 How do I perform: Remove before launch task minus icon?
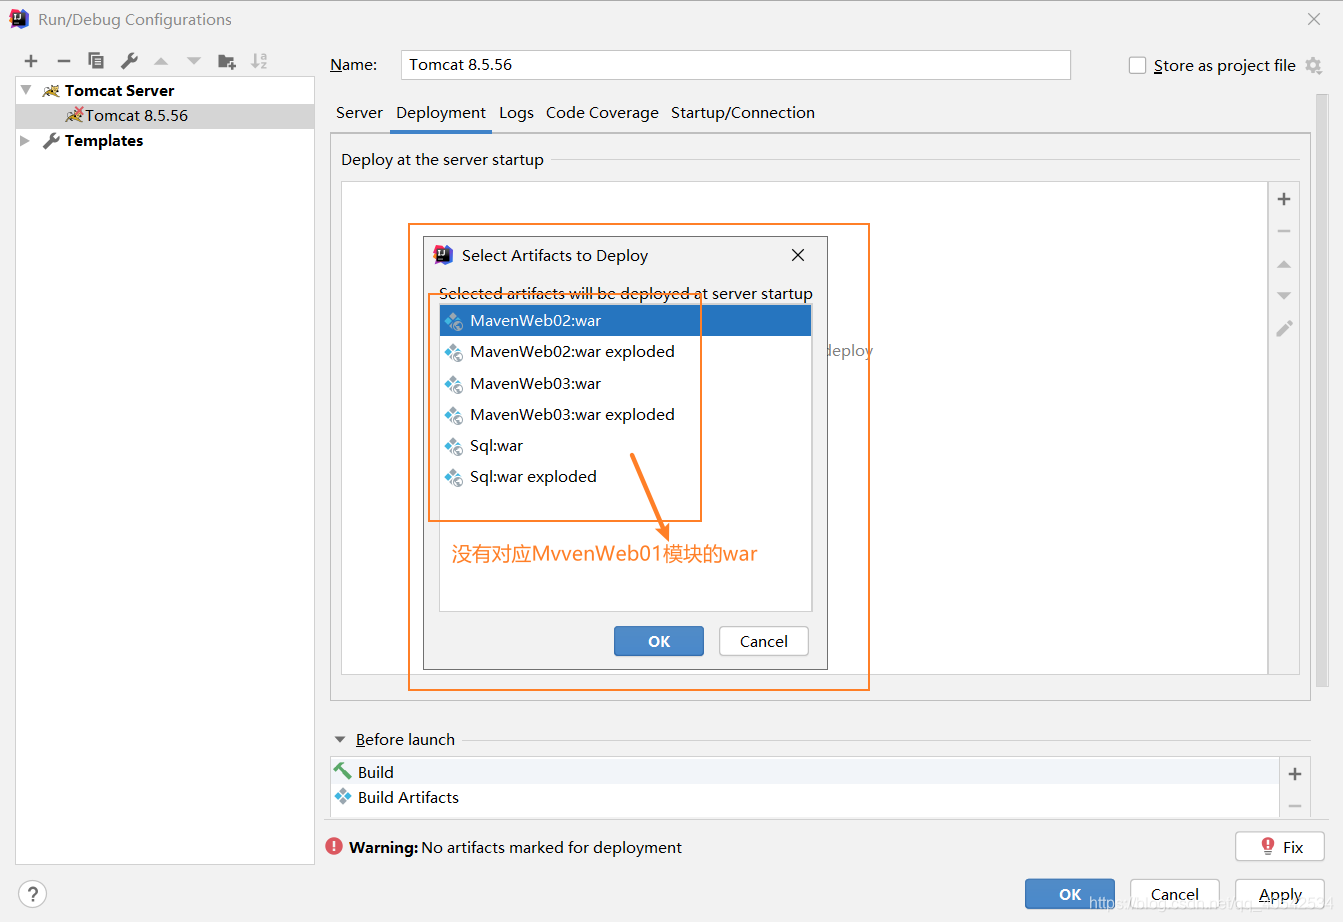pos(1295,806)
